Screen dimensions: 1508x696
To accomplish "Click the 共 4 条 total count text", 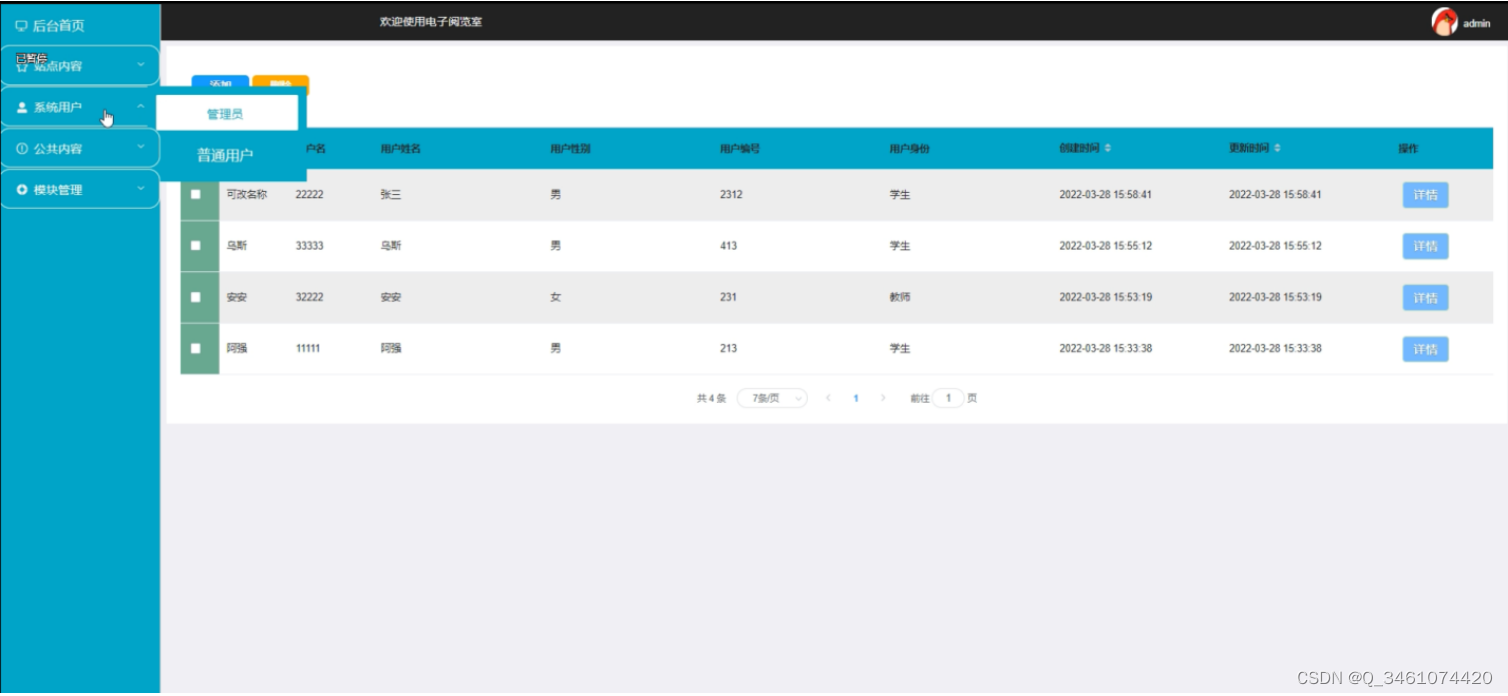I will [711, 398].
